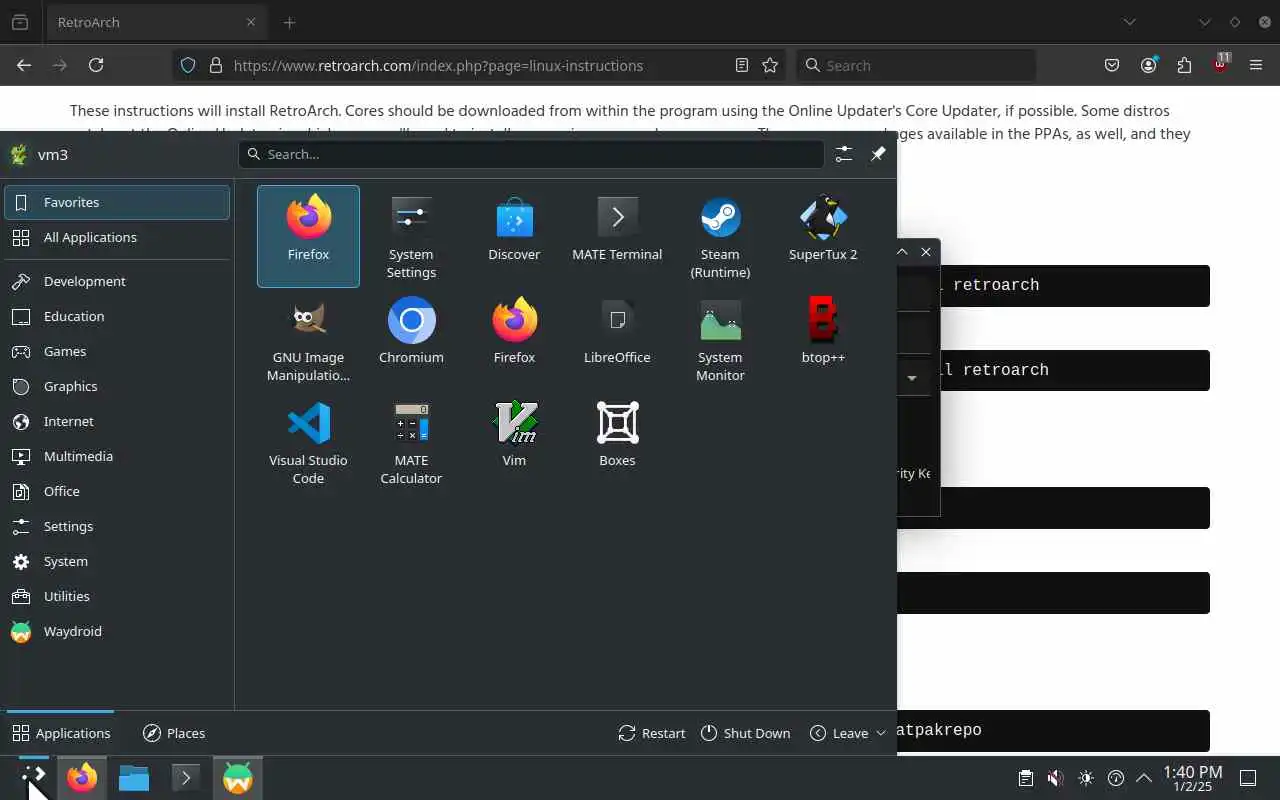Start Steam (Runtime)
Image resolution: width=1280 pixels, height=800 pixels.
[x=720, y=236]
